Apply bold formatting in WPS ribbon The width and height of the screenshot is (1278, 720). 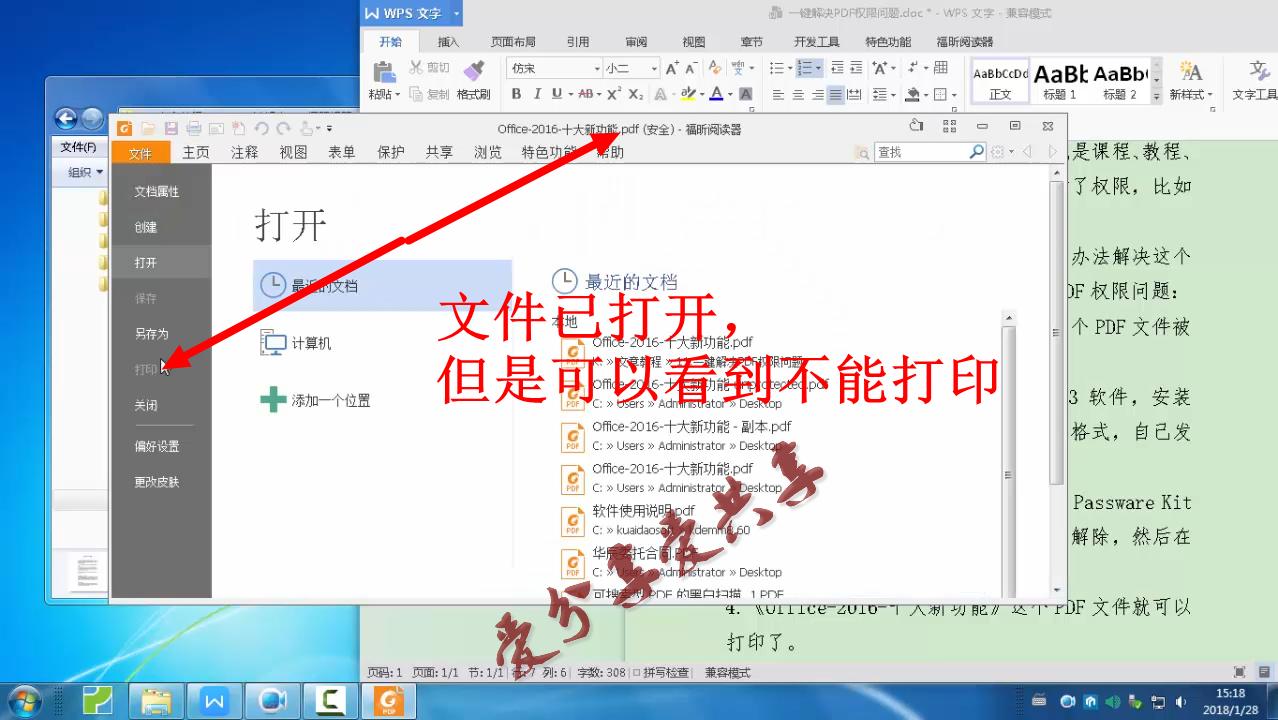pyautogui.click(x=517, y=92)
